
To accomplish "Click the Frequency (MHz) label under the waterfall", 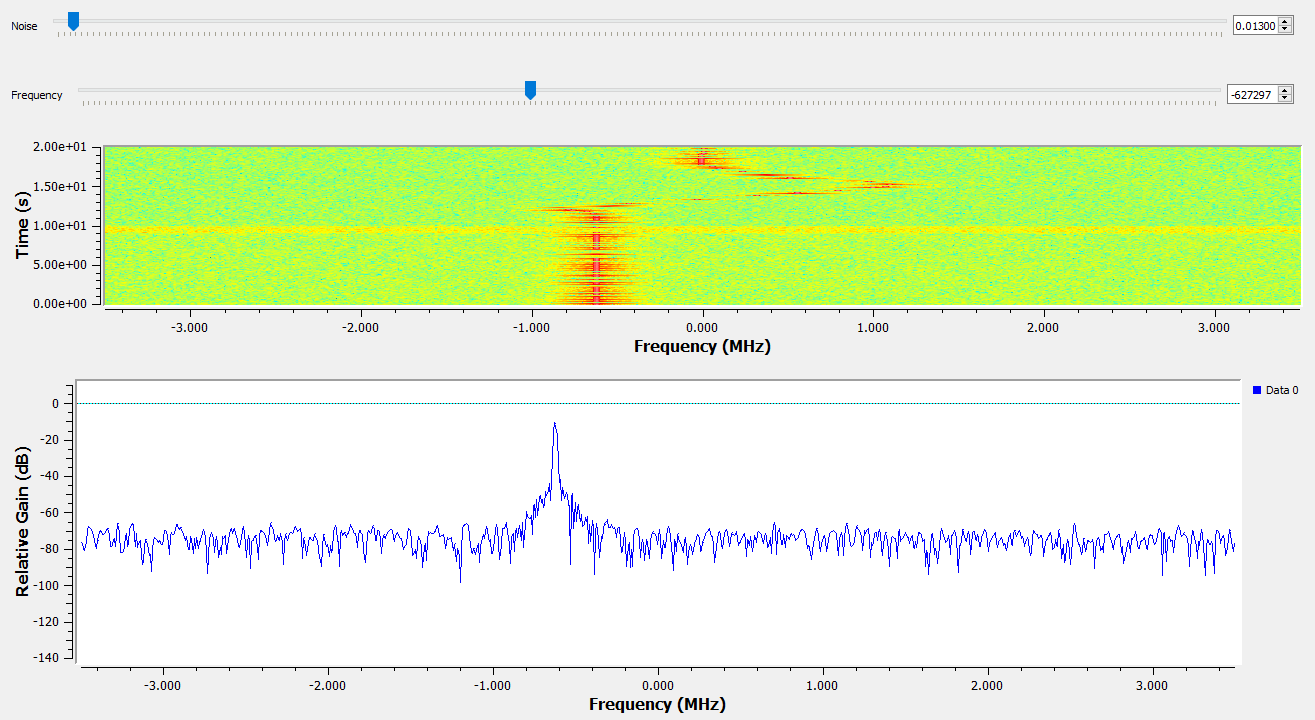I will (701, 345).
